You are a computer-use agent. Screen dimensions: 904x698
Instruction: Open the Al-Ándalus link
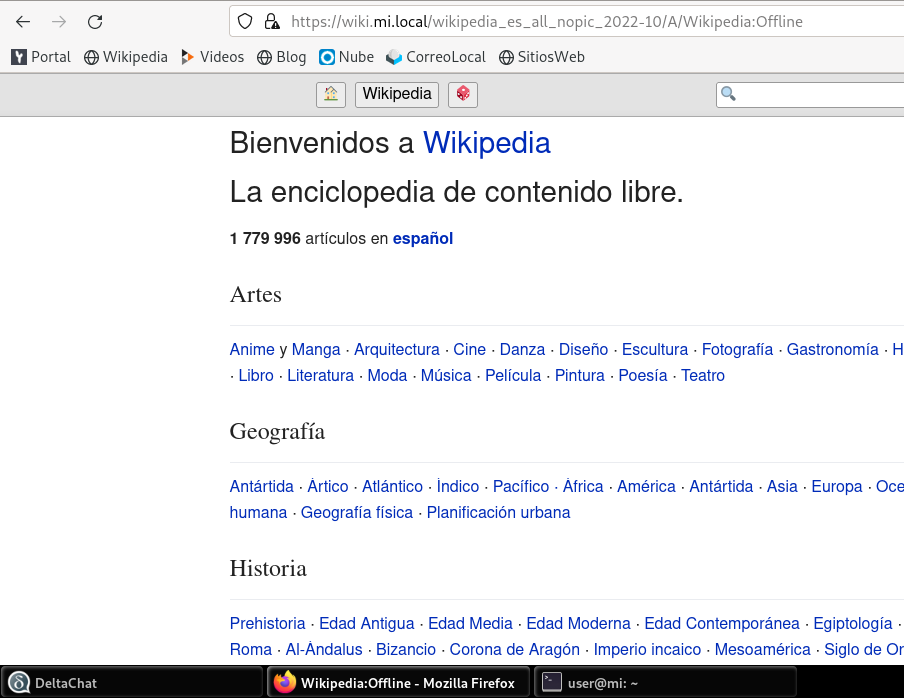tap(324, 649)
